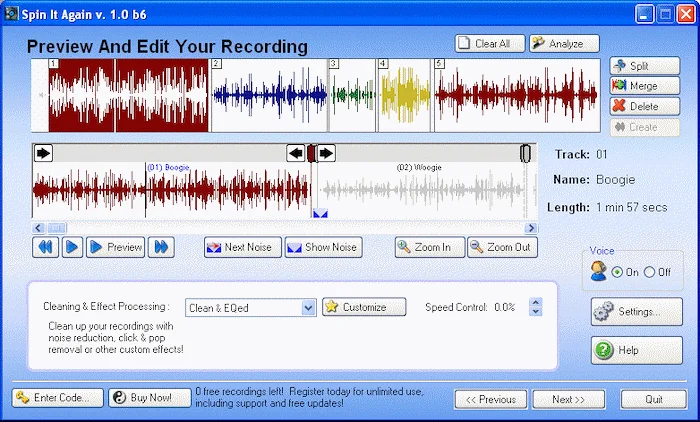Quit the application
700x422 pixels.
(x=654, y=399)
